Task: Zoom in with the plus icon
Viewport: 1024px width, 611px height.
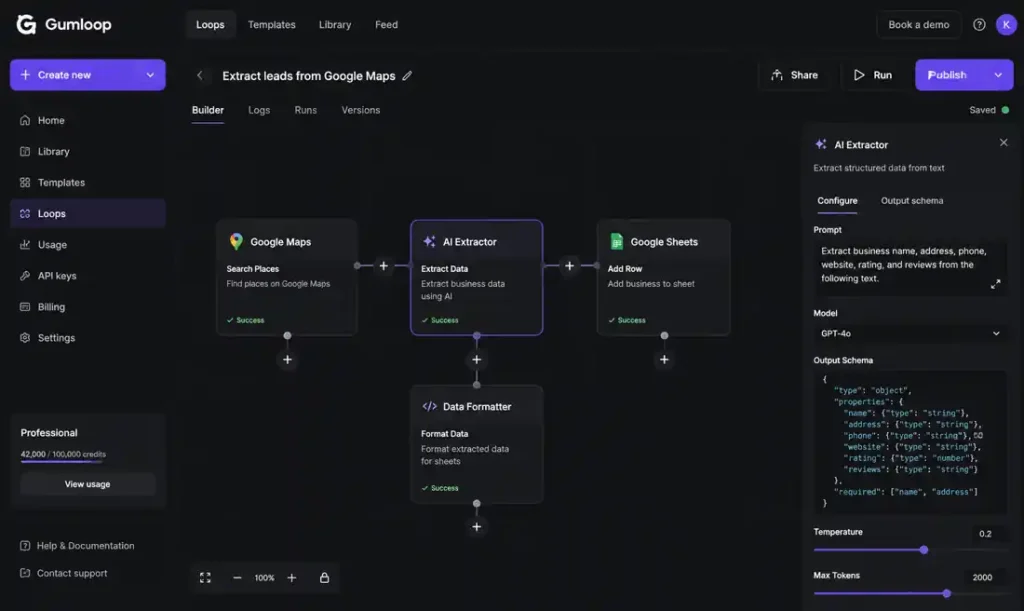Action: click(292, 578)
